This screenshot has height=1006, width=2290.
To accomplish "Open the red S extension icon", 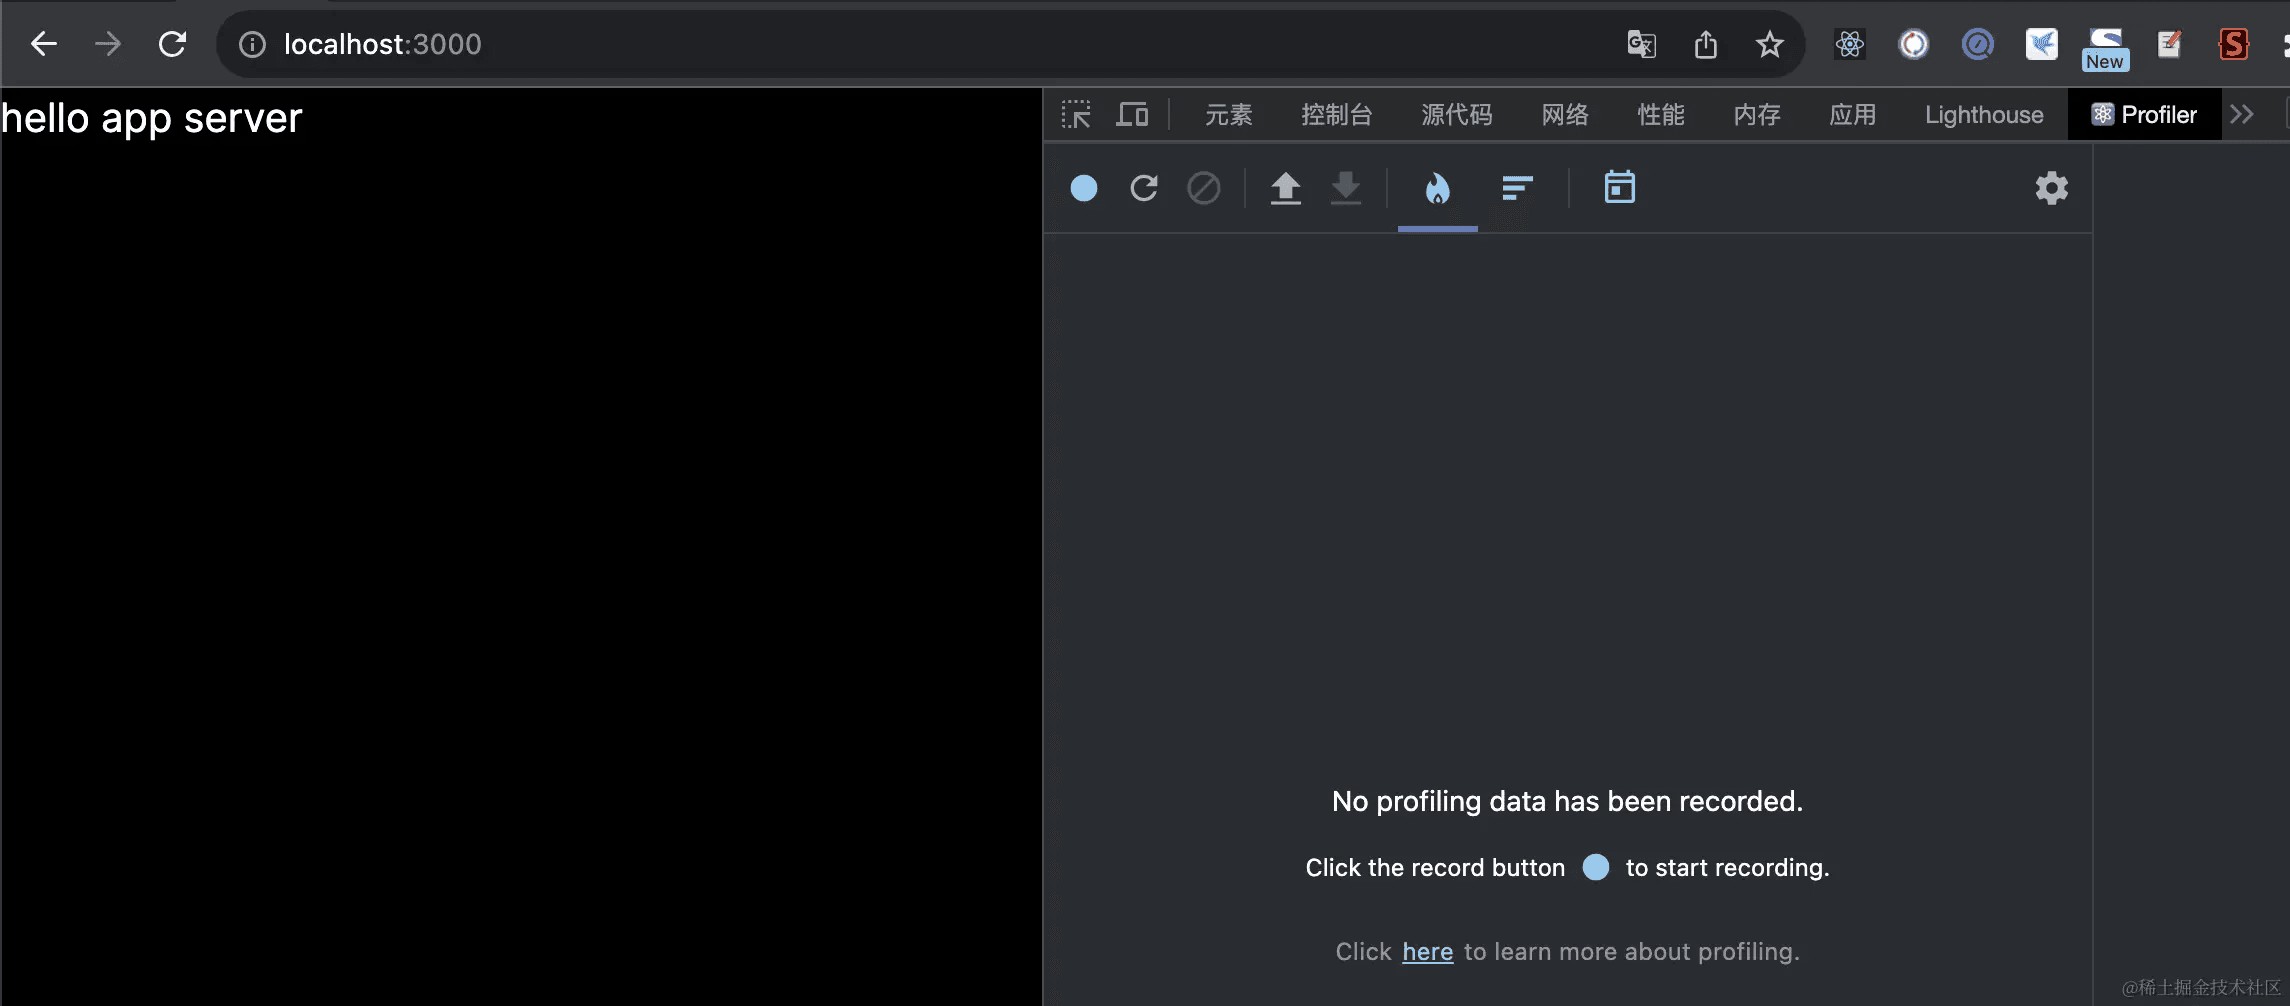I will 2233,44.
